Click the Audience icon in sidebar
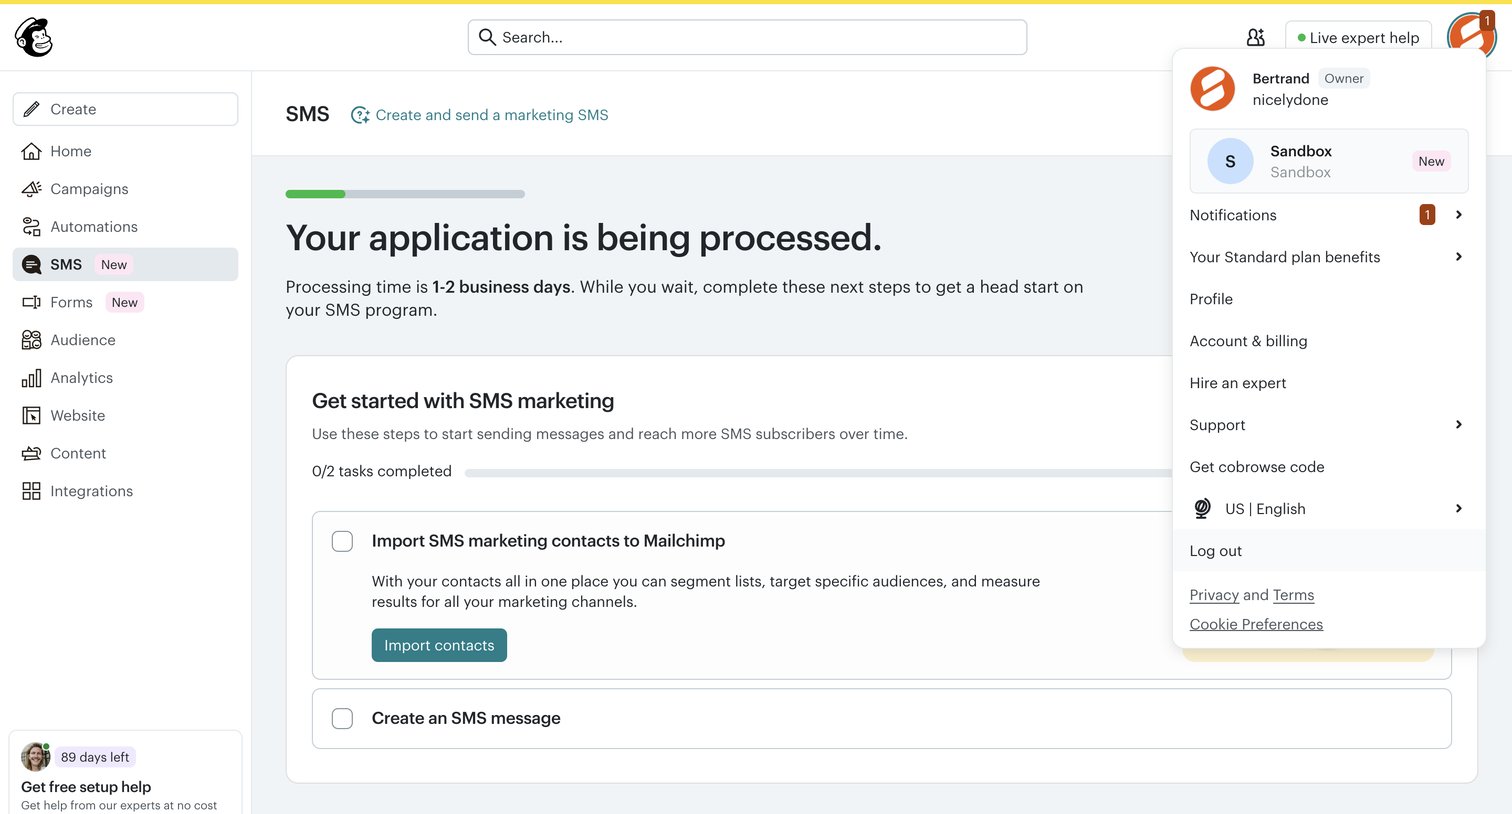Image resolution: width=1512 pixels, height=814 pixels. coord(32,340)
